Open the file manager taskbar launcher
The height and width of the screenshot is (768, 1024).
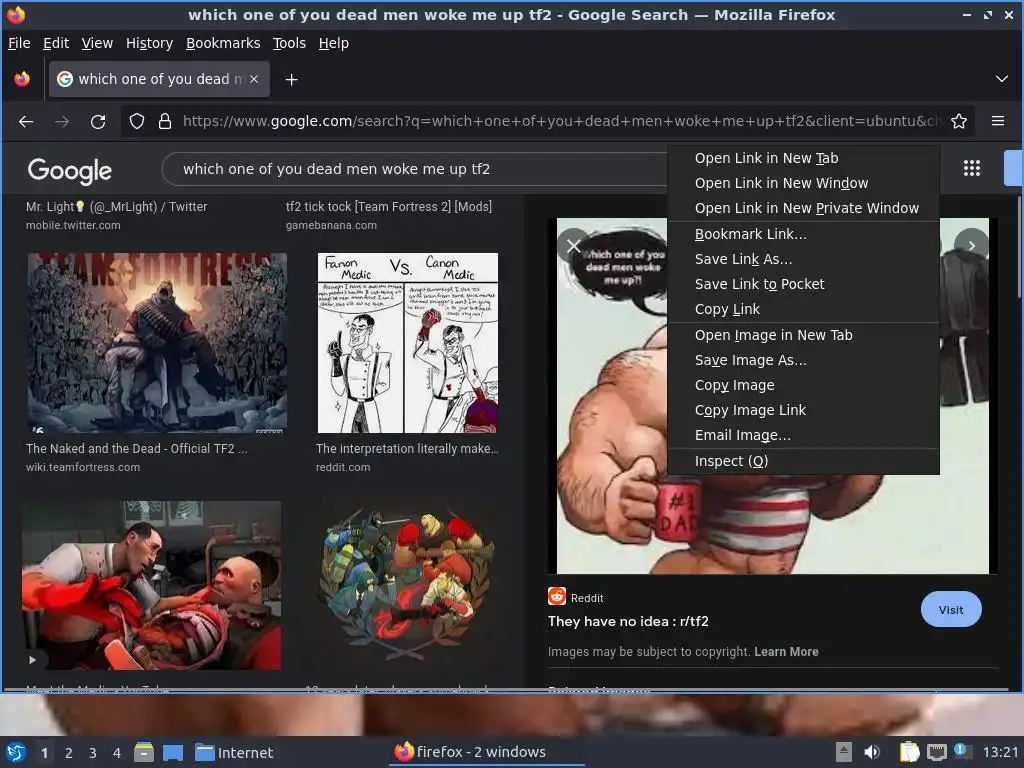click(144, 752)
